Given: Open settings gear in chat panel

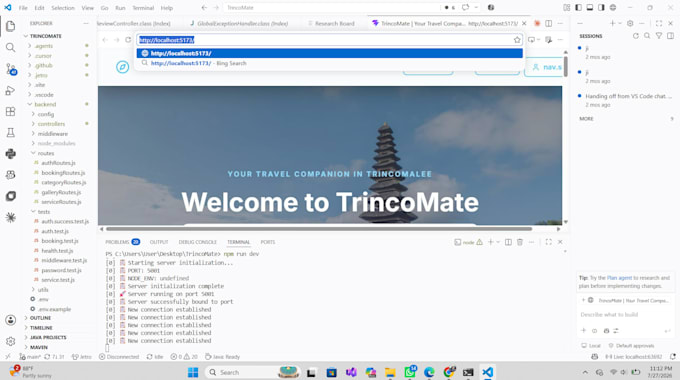Looking at the screenshot, I should 630,23.
